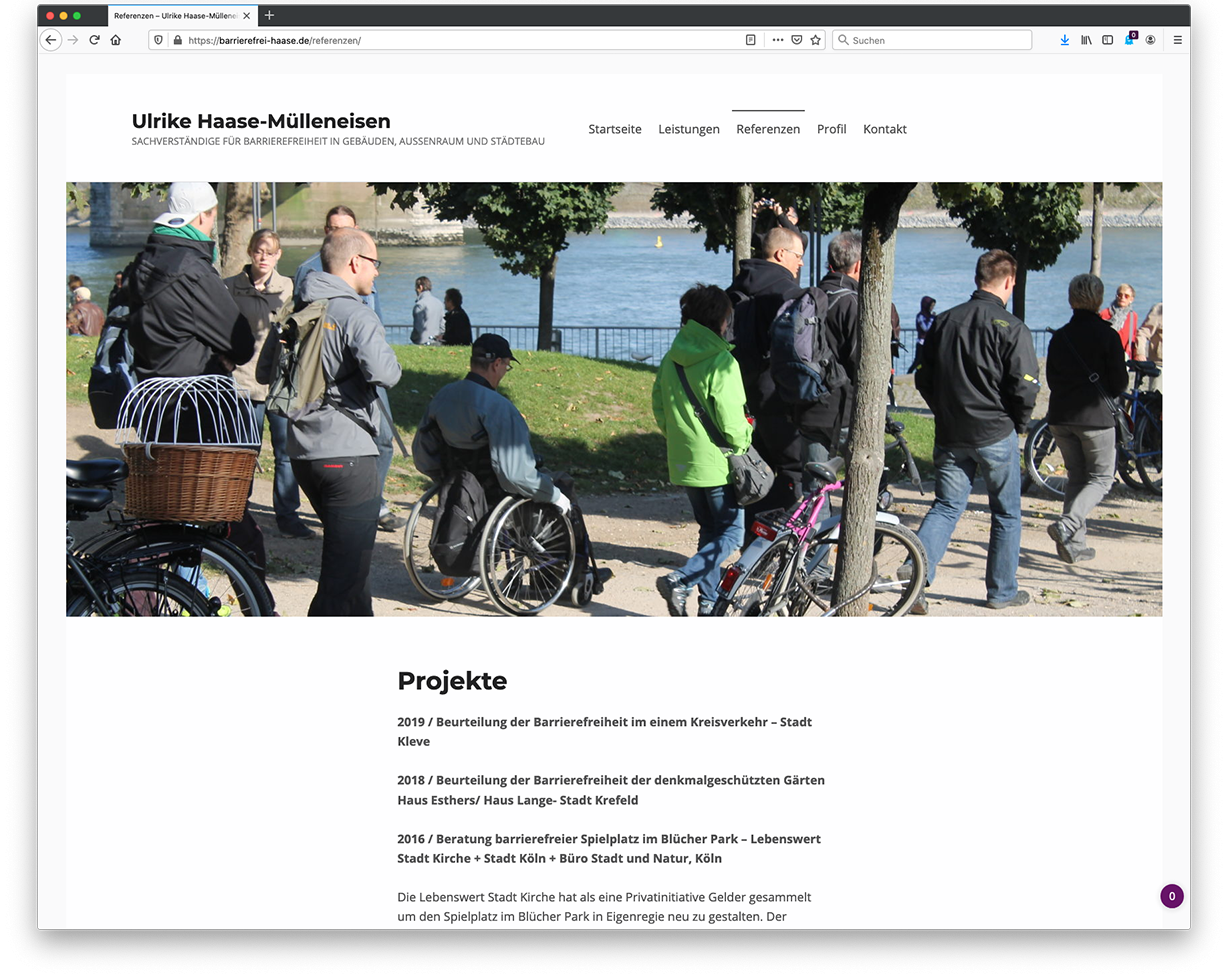Click the 2018 Haus Esthers/Haus Lange Krefeld entry

coord(611,790)
